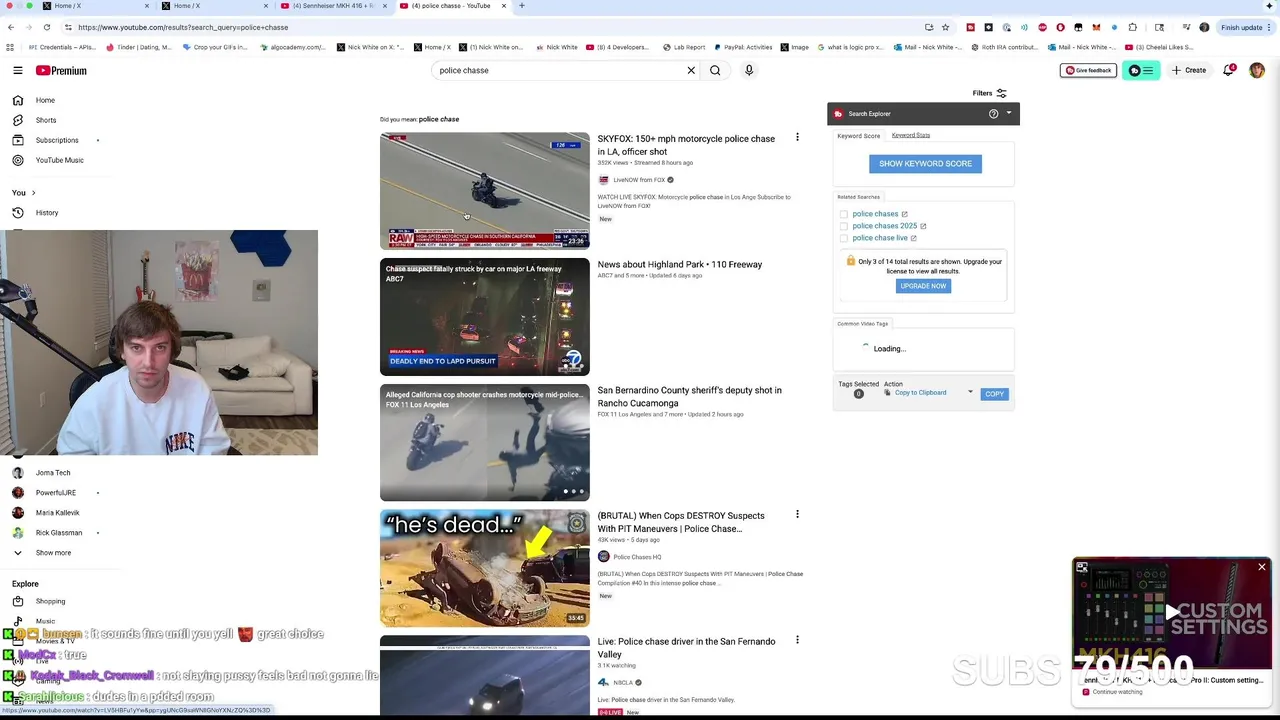Close the miniplayer with the X
This screenshot has height=720, width=1280.
(1262, 567)
